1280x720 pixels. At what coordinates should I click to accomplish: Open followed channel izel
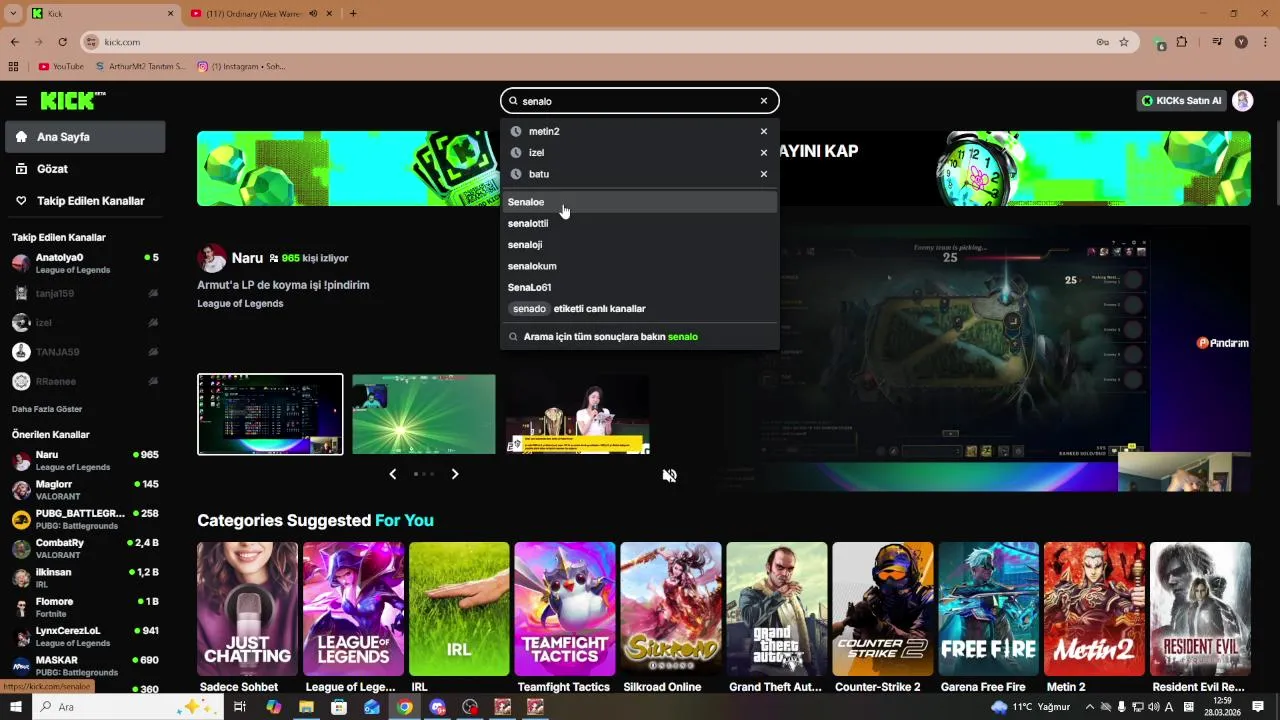[x=85, y=323]
